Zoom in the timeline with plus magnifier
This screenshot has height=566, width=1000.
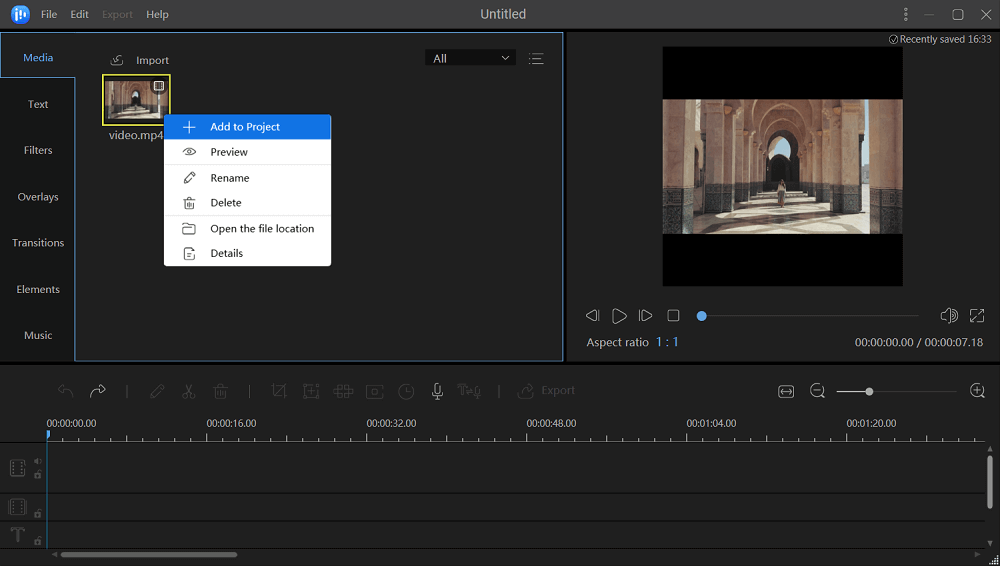[978, 391]
